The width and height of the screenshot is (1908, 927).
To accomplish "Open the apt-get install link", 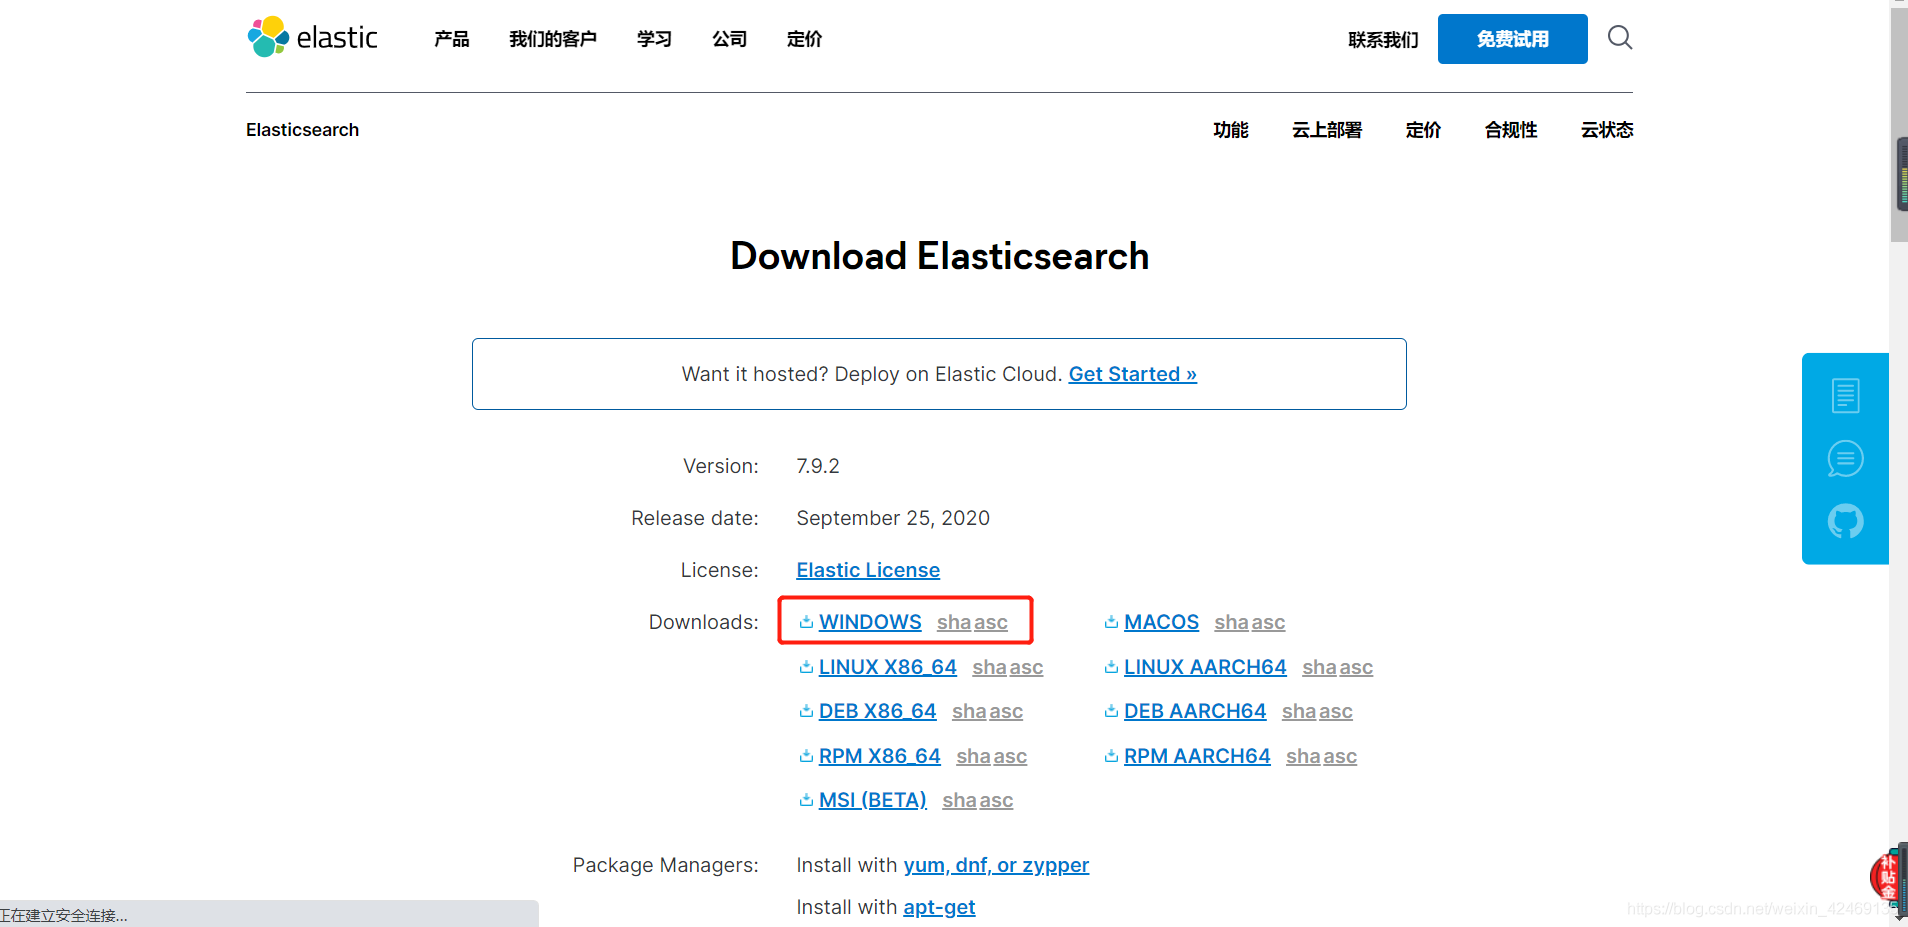I will coord(939,907).
